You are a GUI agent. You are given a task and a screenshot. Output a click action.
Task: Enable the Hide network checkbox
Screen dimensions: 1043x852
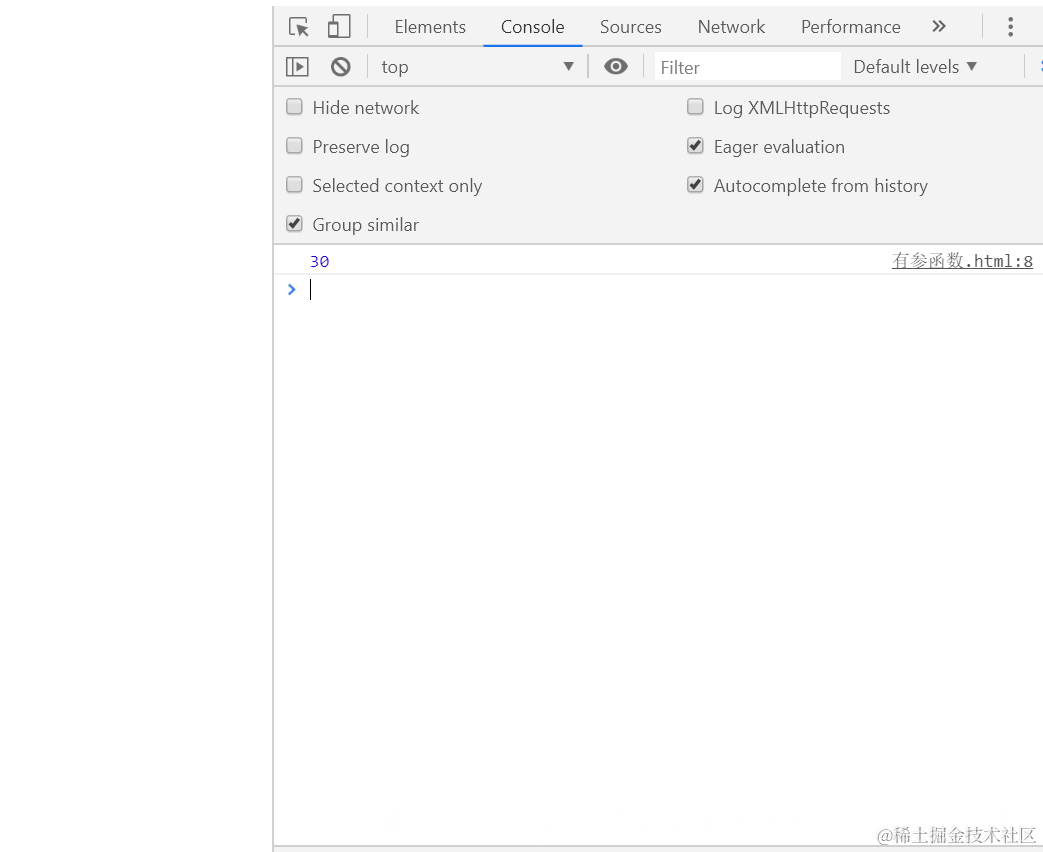[294, 107]
